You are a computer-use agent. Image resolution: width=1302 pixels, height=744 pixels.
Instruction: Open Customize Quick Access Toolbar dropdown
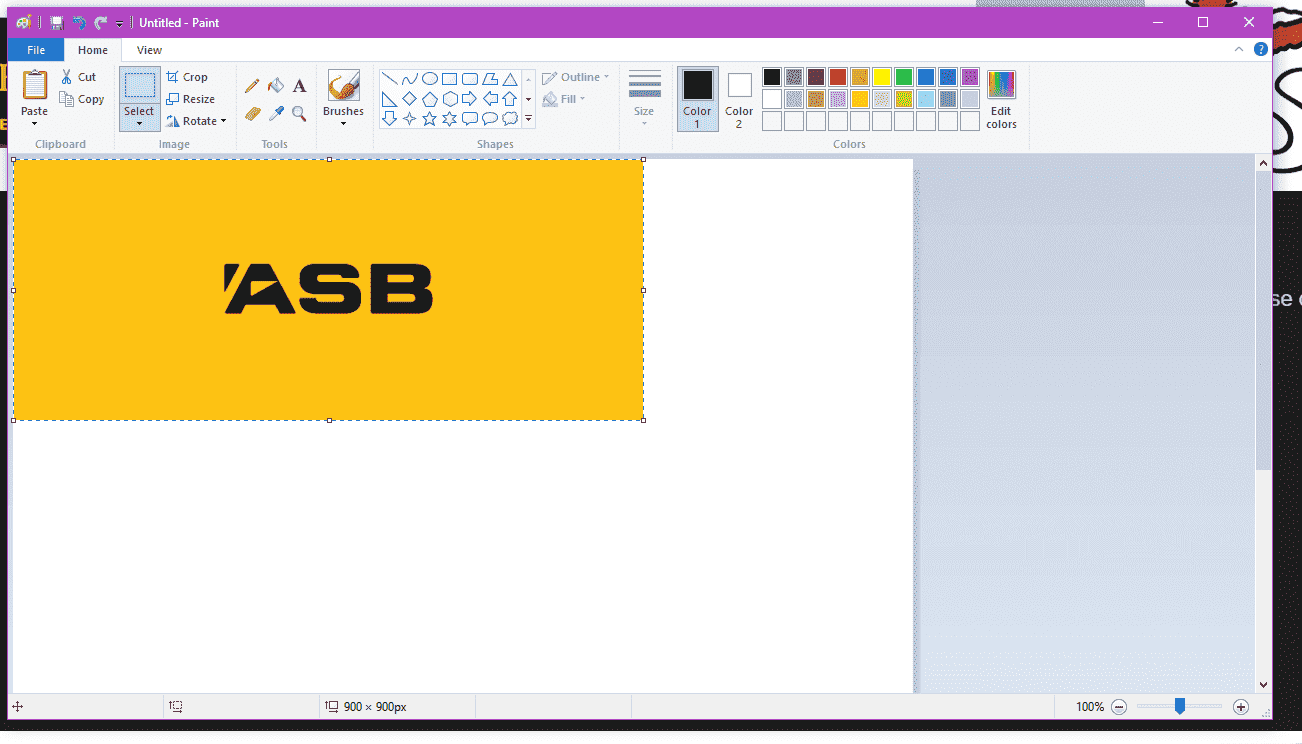(119, 23)
